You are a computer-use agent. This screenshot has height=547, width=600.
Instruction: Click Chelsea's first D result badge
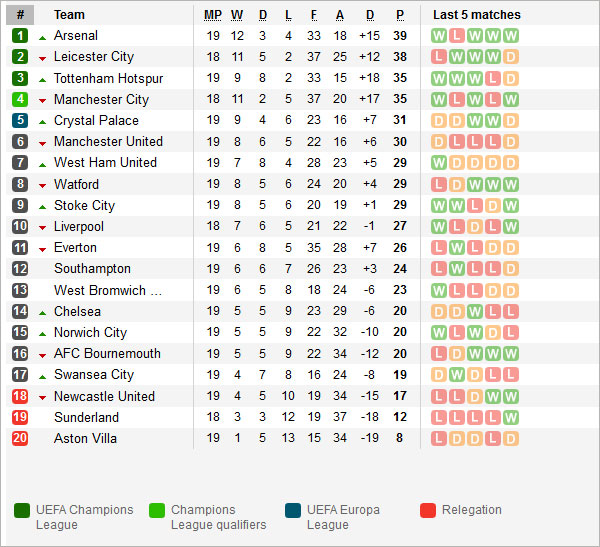coord(439,312)
